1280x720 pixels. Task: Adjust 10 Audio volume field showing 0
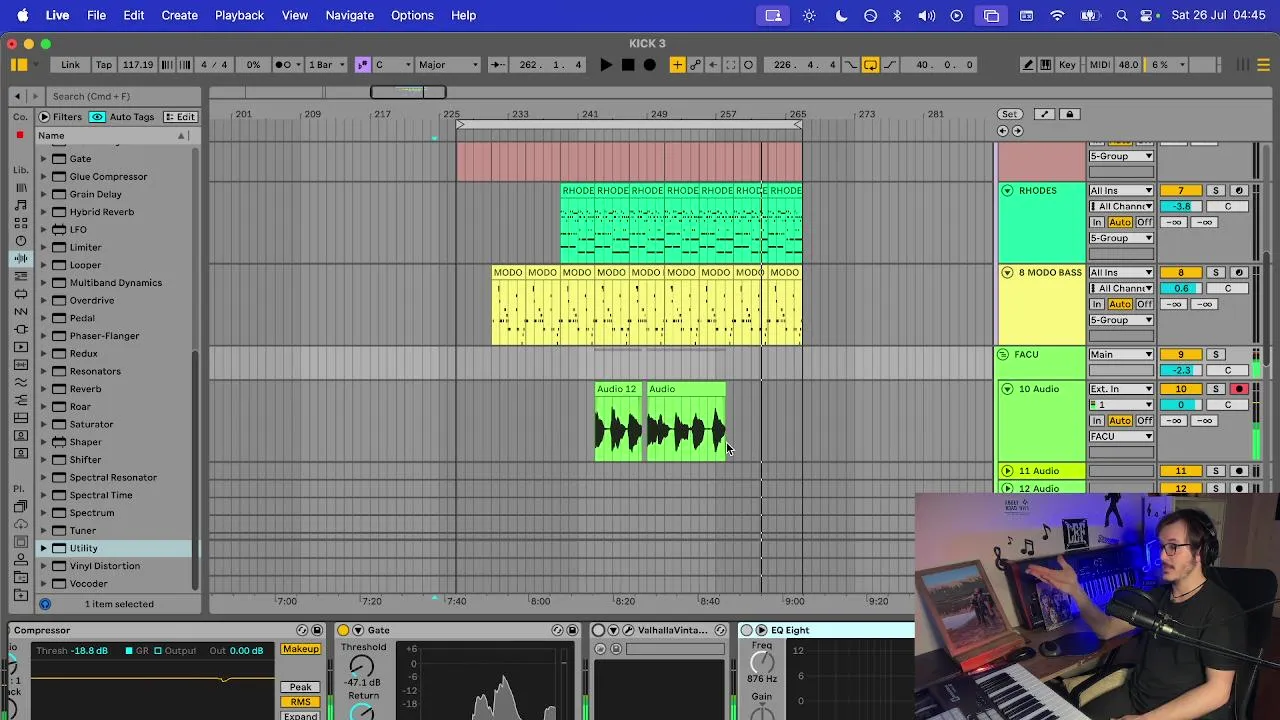(x=1181, y=405)
